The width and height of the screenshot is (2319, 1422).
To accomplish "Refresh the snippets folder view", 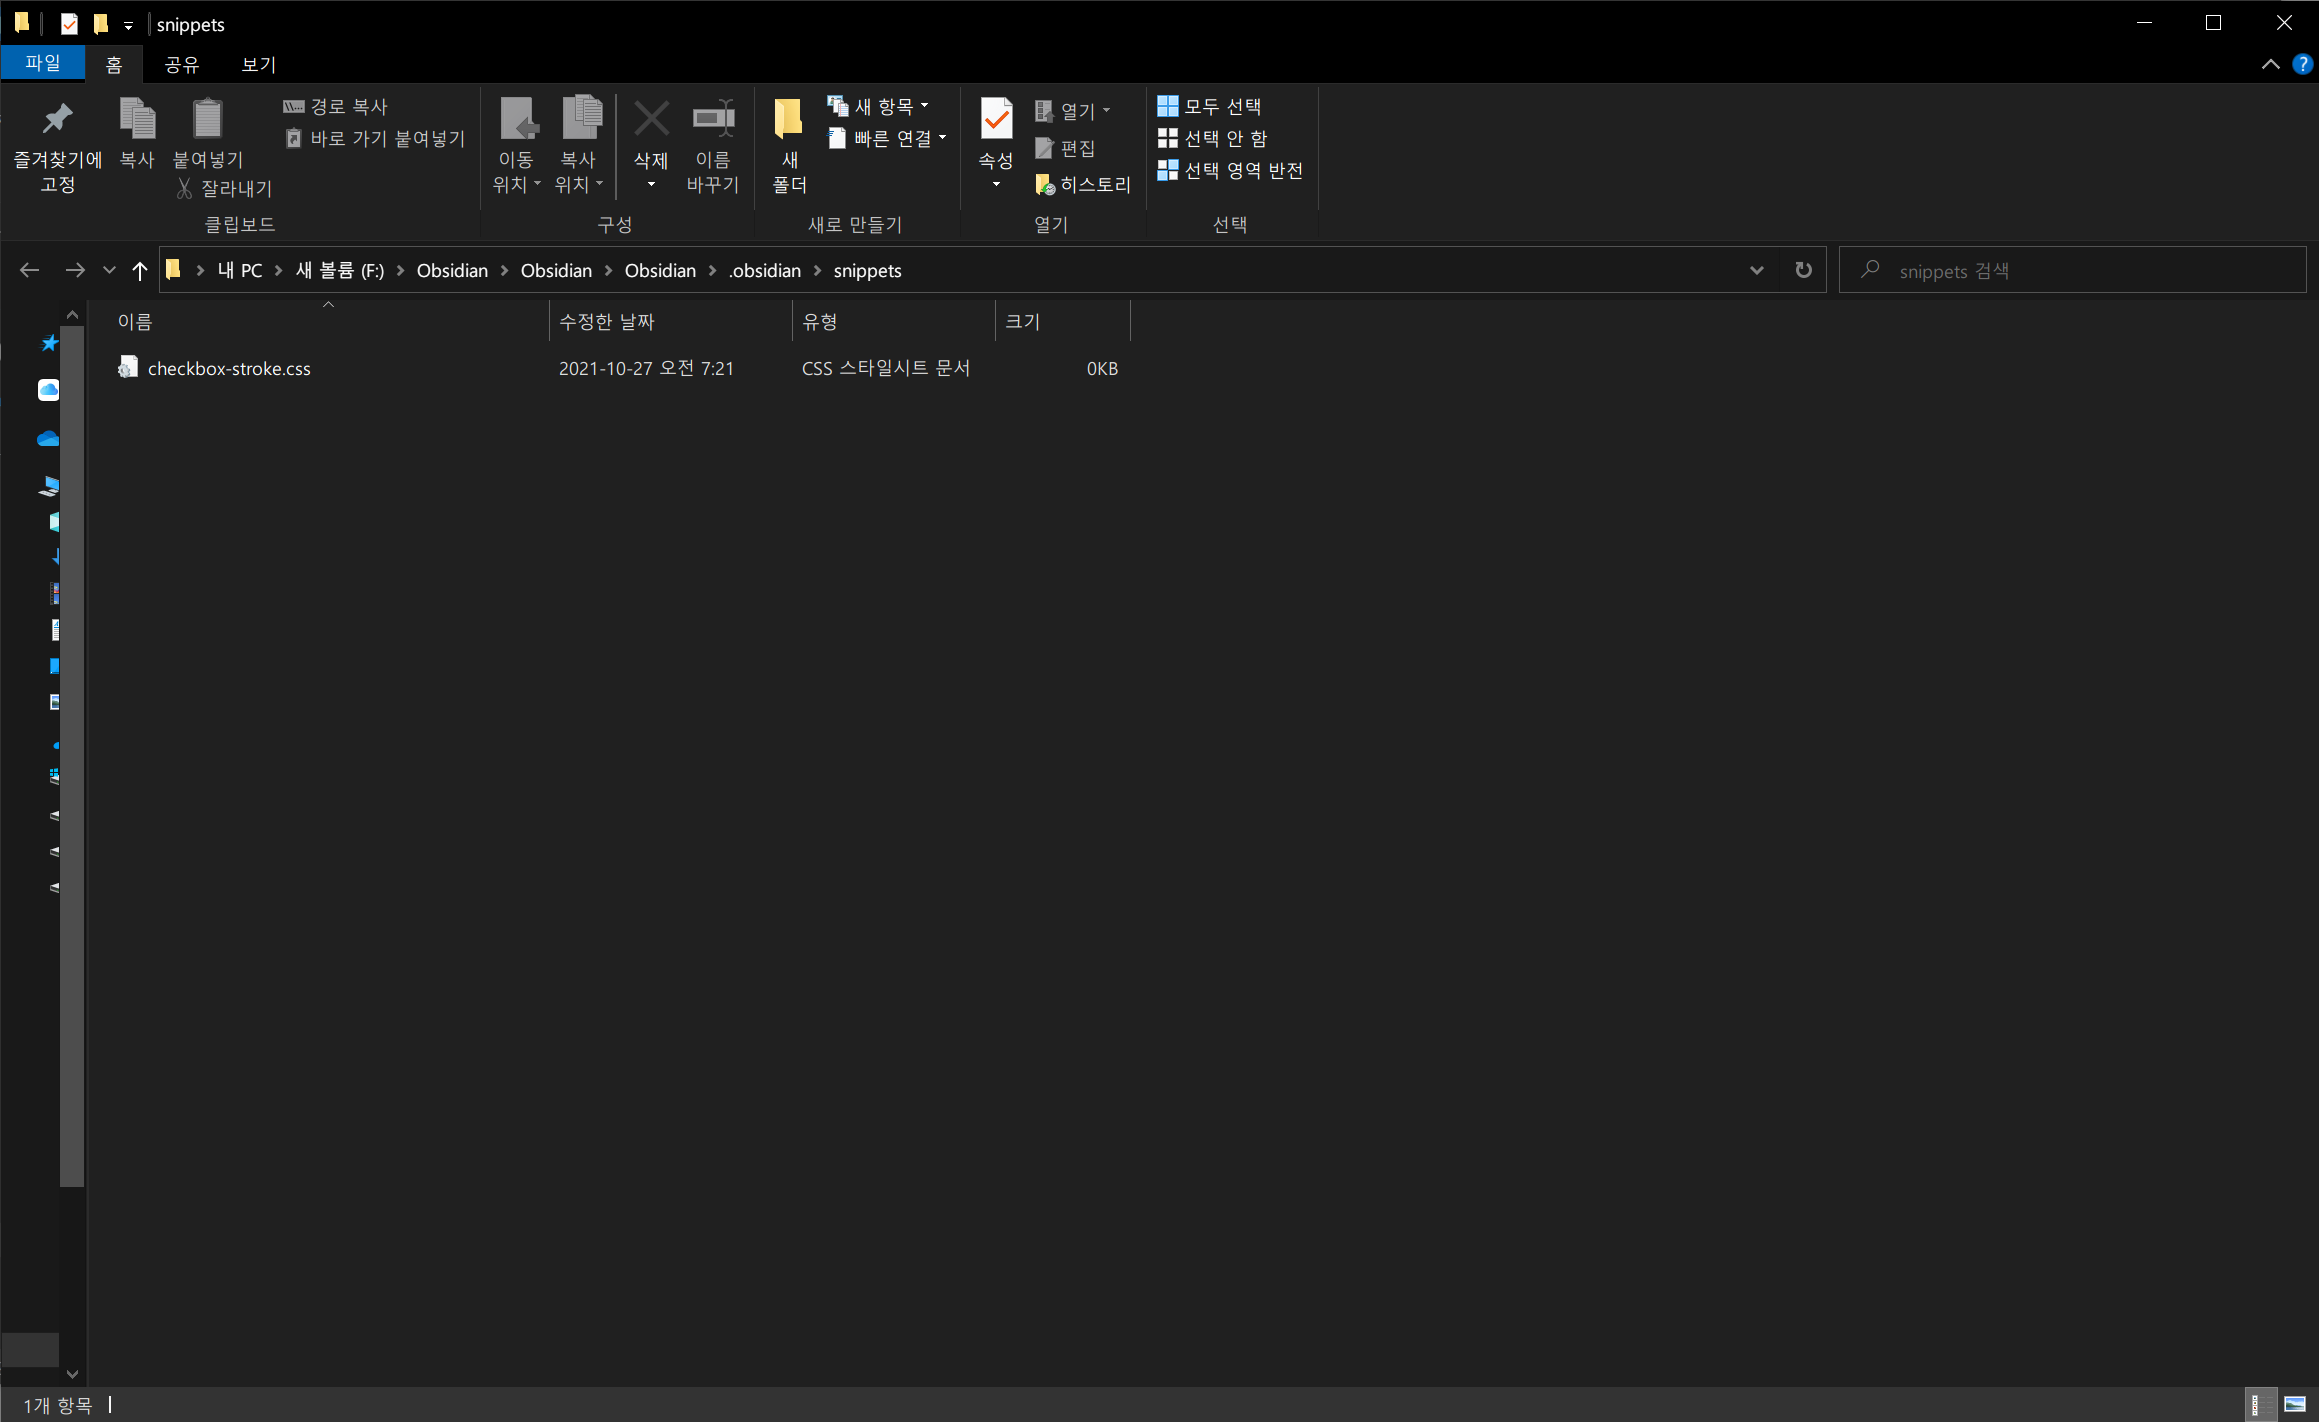I will tap(1803, 270).
